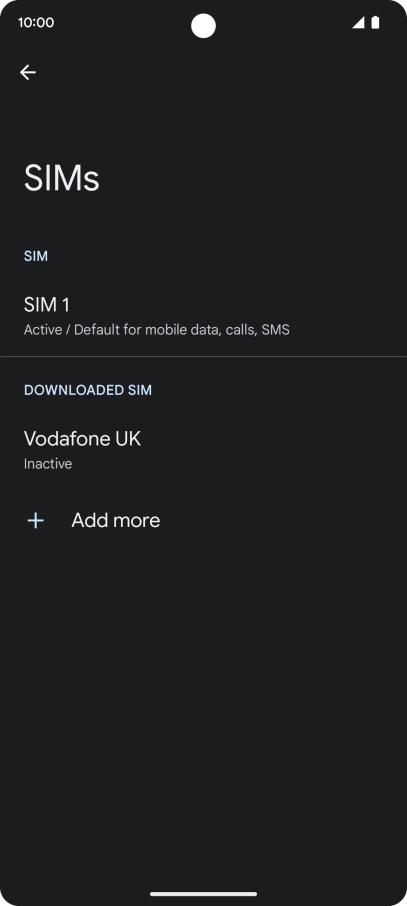Tap the 10:00 clock in status bar
The height and width of the screenshot is (906, 407).
tap(36, 23)
